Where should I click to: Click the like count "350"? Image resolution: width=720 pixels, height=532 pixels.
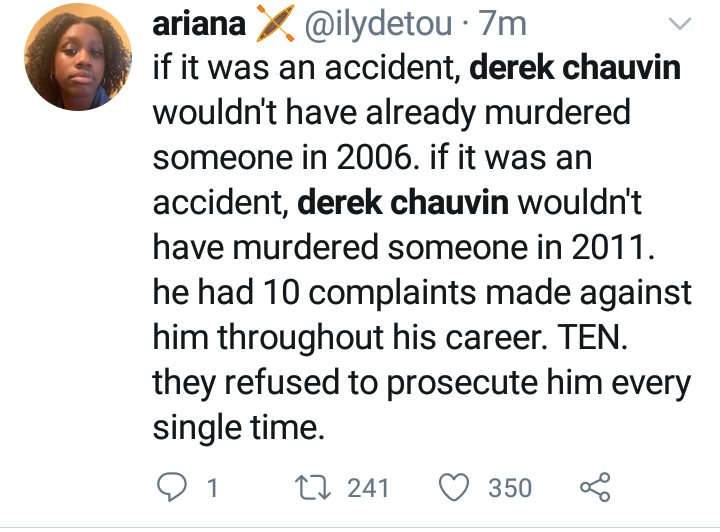point(510,488)
